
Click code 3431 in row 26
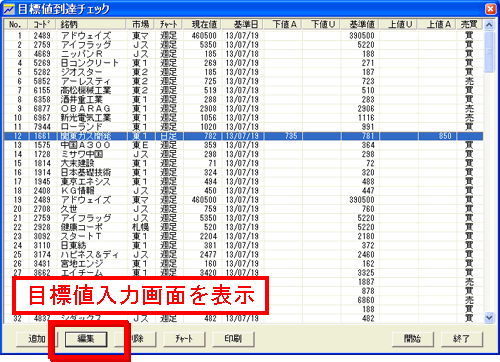tap(42, 264)
